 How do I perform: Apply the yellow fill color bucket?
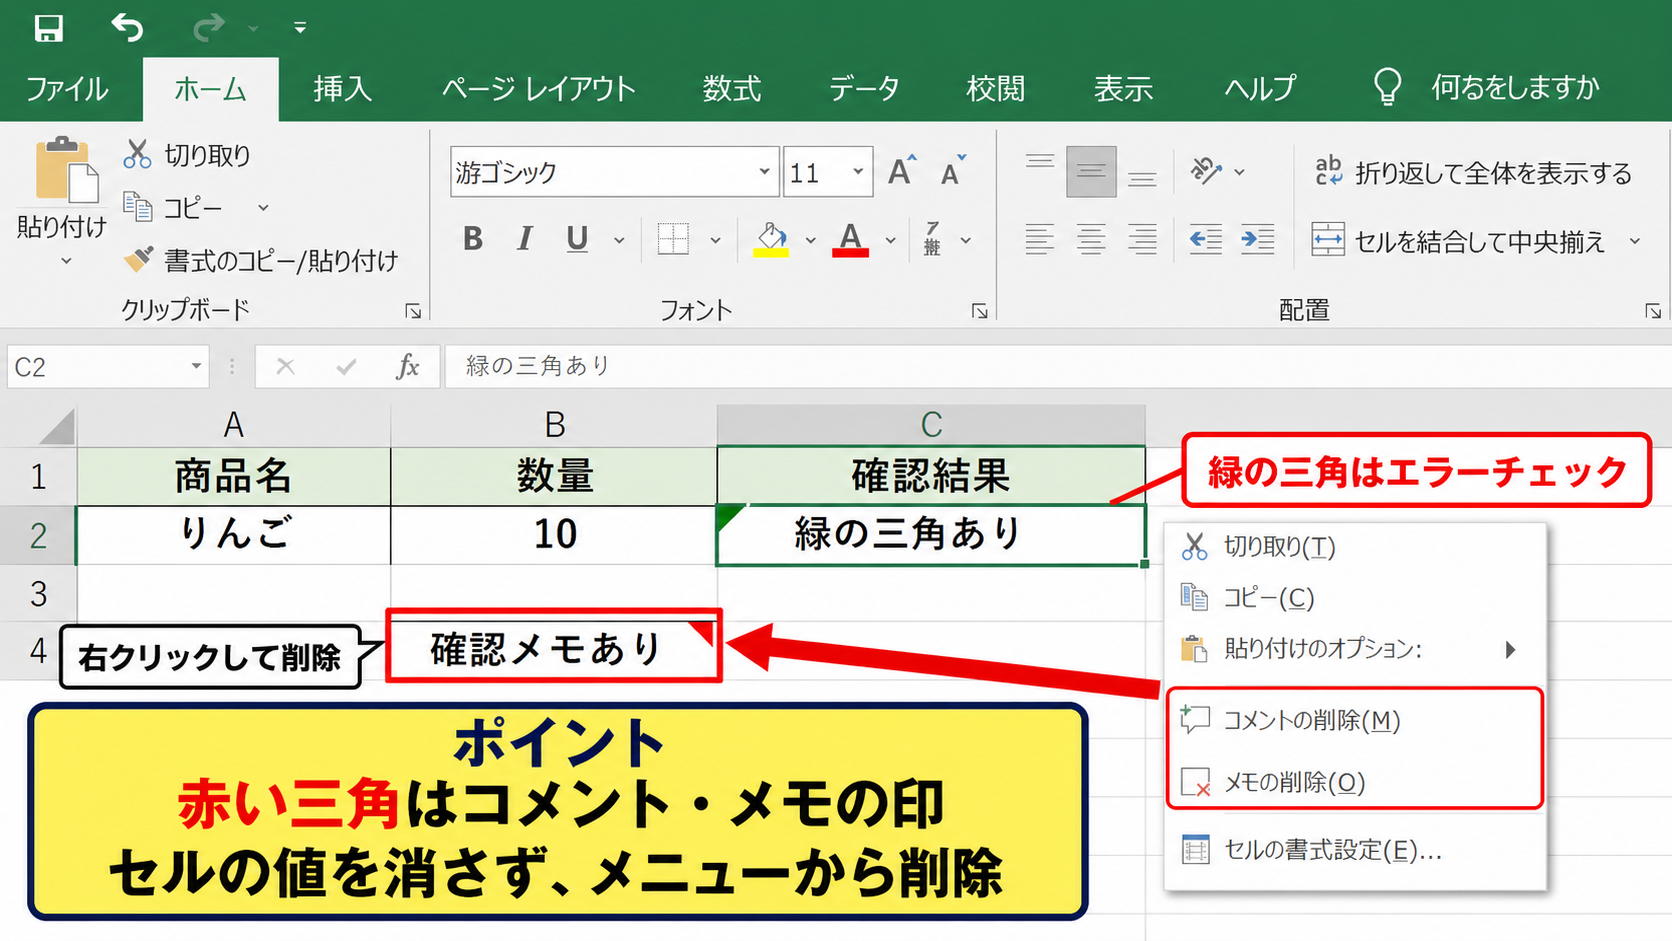coord(770,239)
